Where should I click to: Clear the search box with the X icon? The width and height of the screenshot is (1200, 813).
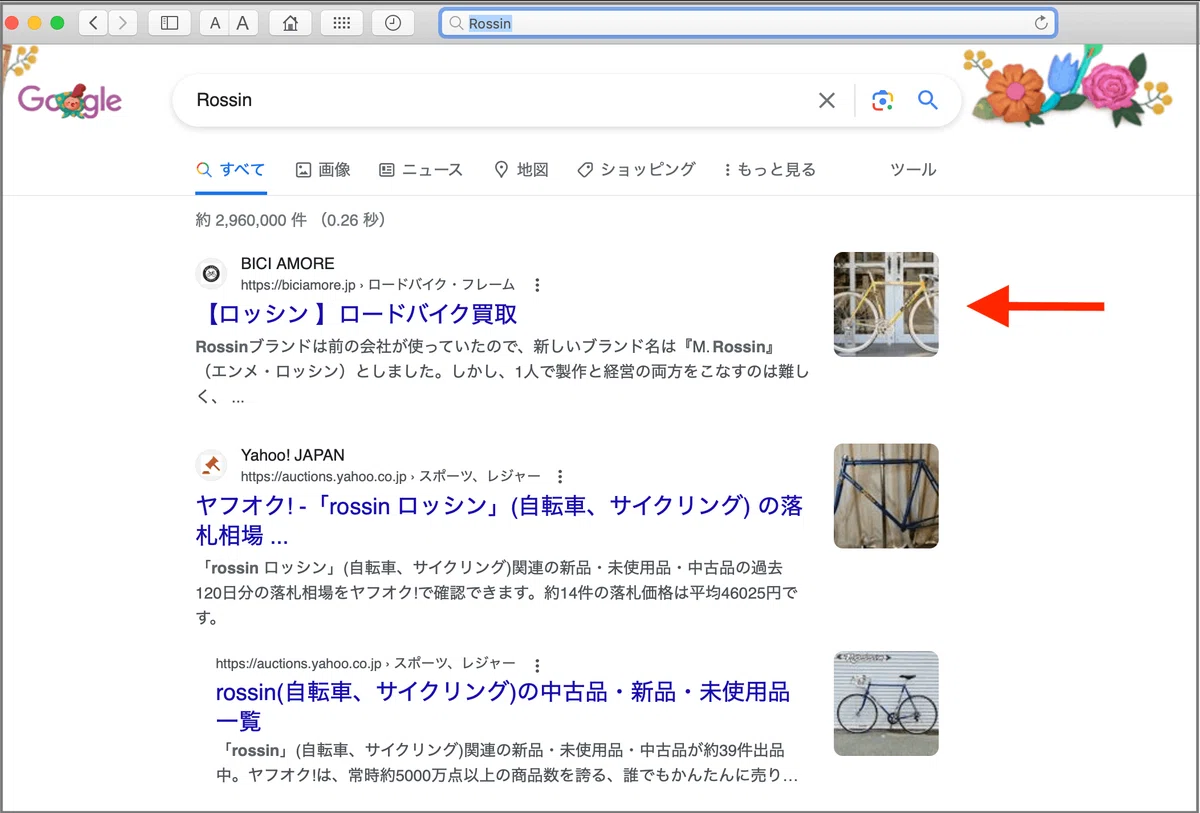827,100
